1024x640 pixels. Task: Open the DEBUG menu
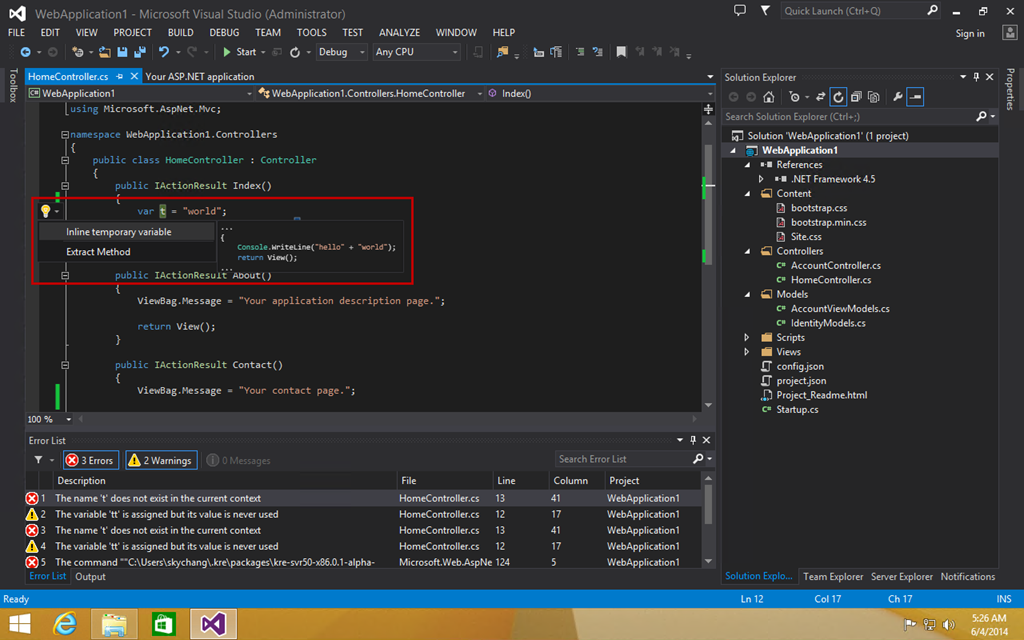coord(224,33)
